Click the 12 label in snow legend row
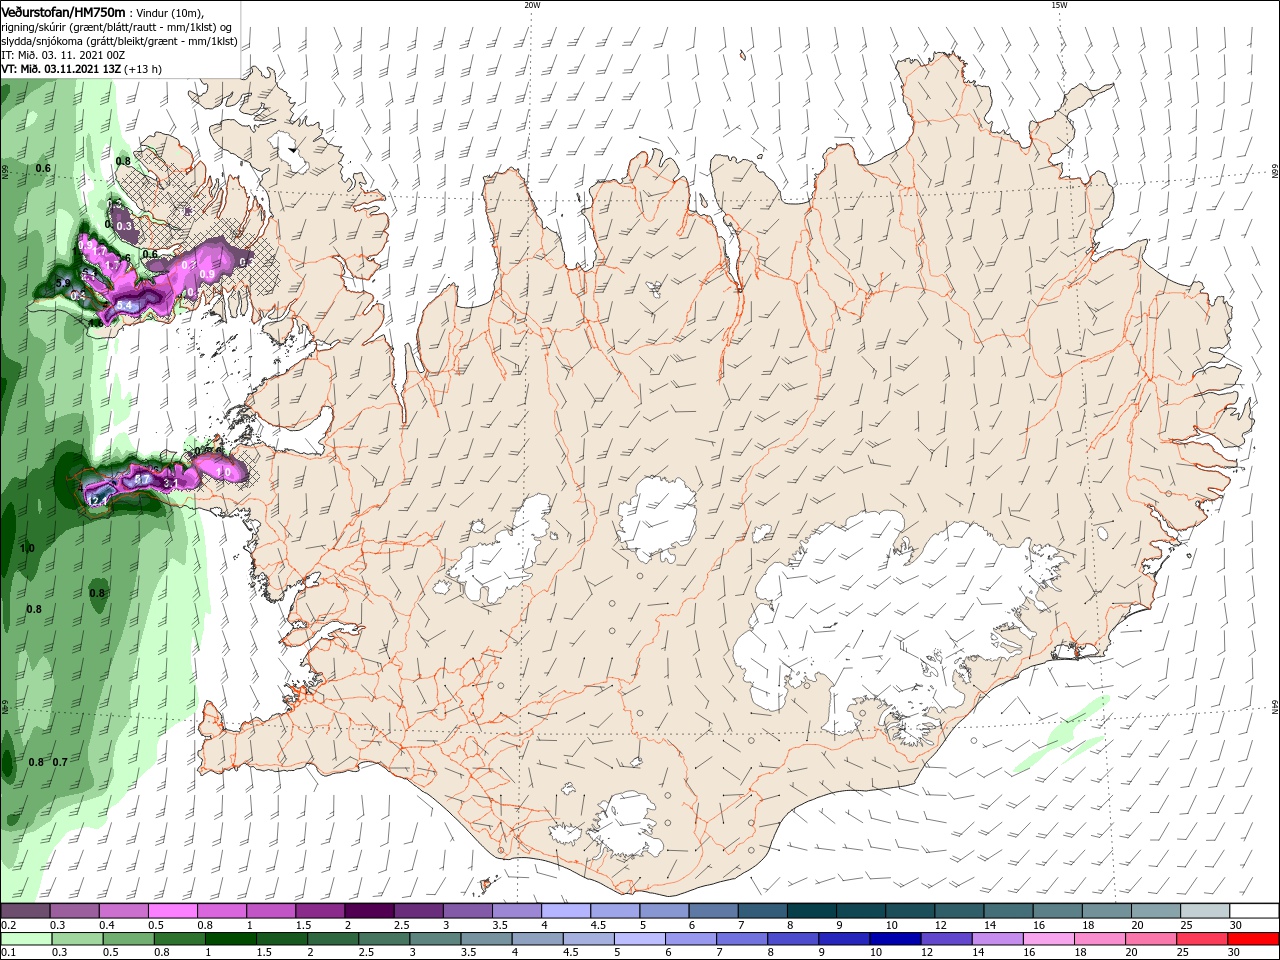 click(939, 925)
